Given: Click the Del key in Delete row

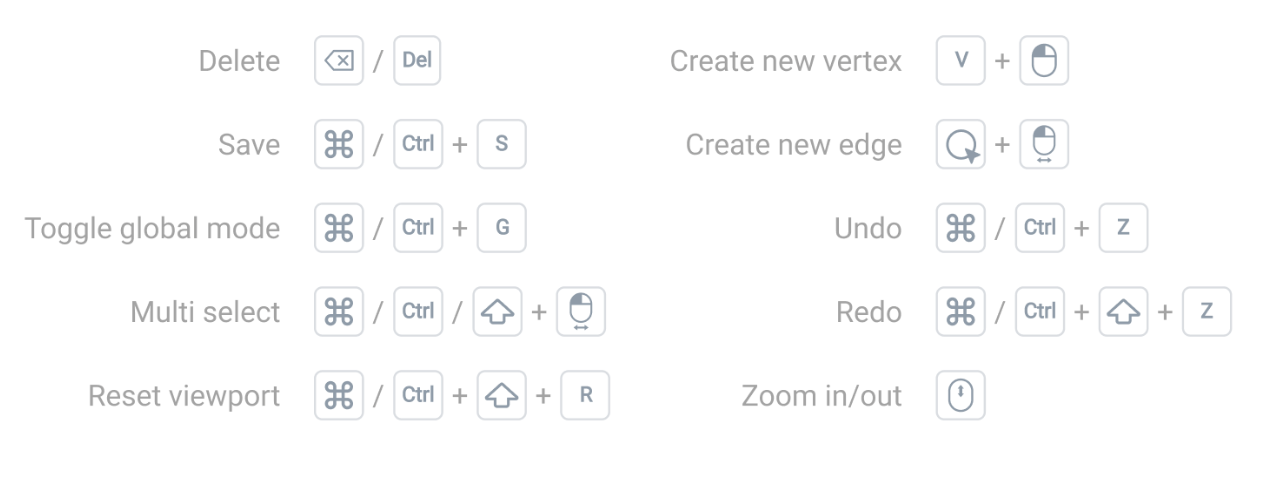Looking at the screenshot, I should click(417, 61).
